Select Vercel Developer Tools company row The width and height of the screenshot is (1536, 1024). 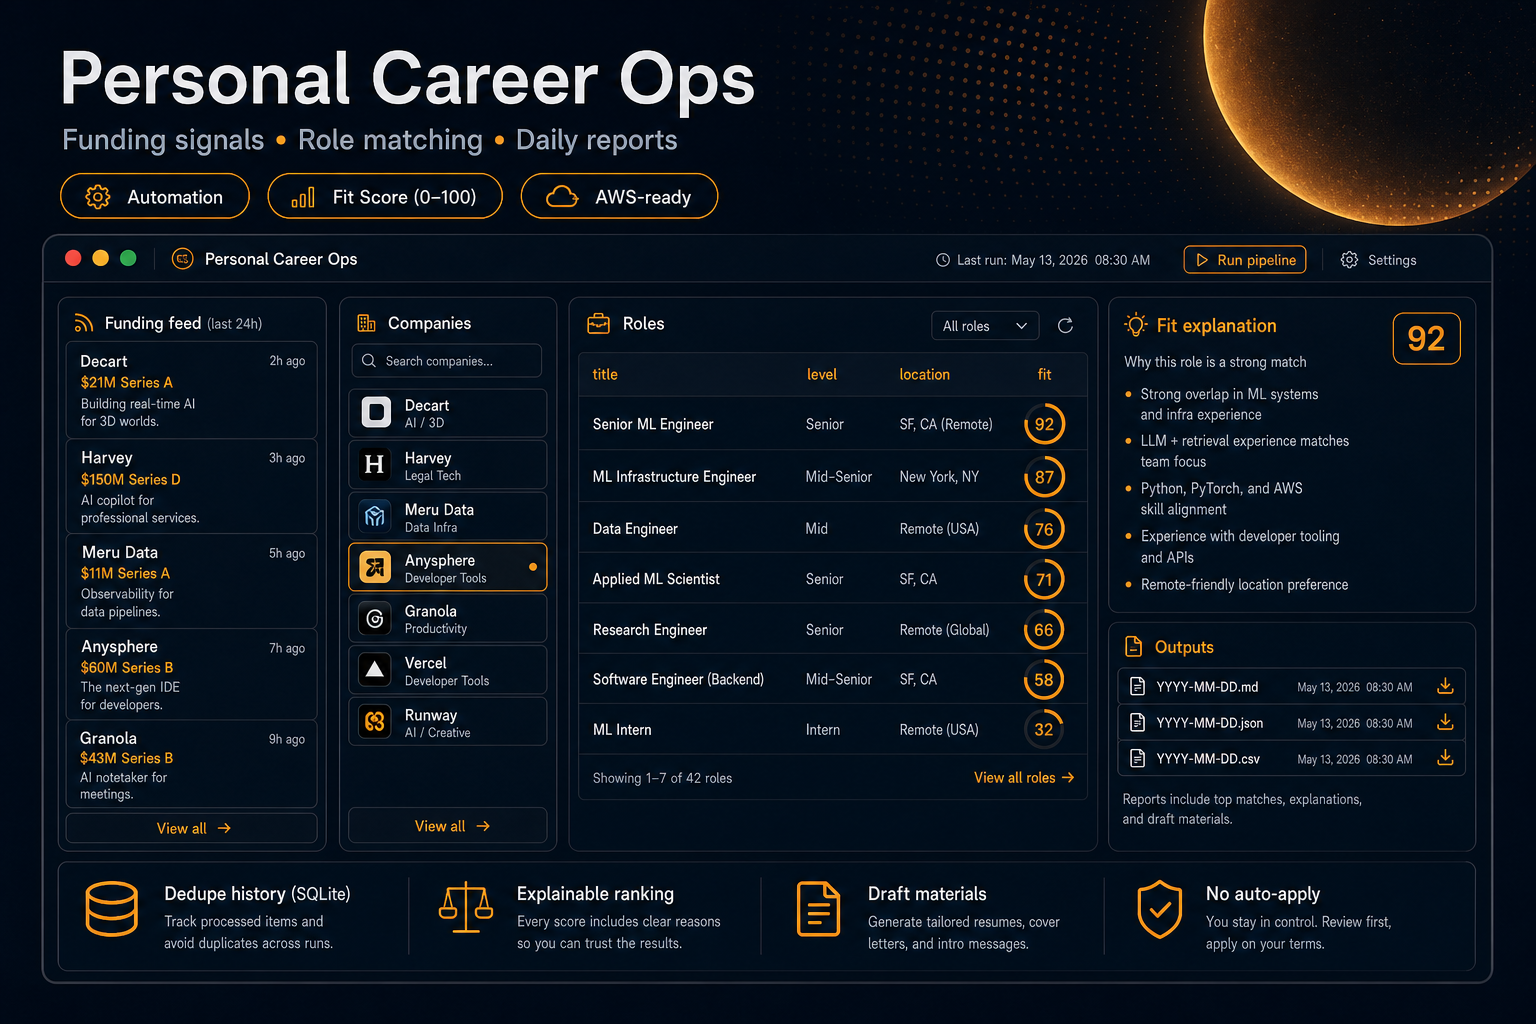447,670
